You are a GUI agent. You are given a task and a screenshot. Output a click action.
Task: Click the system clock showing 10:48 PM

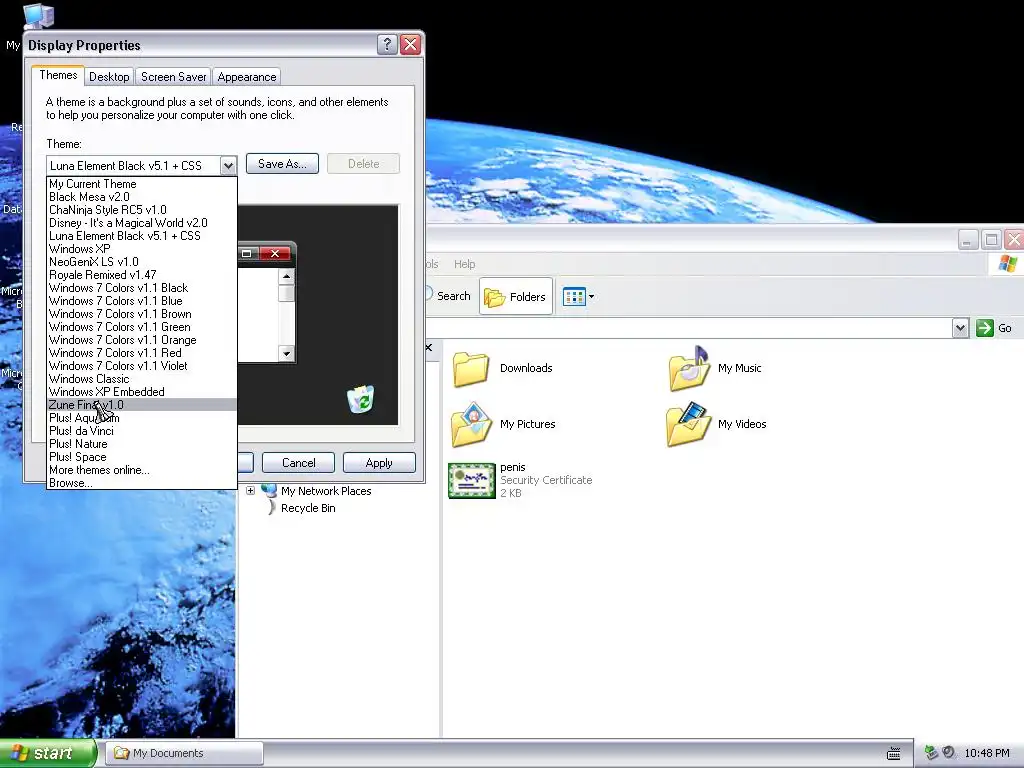987,754
